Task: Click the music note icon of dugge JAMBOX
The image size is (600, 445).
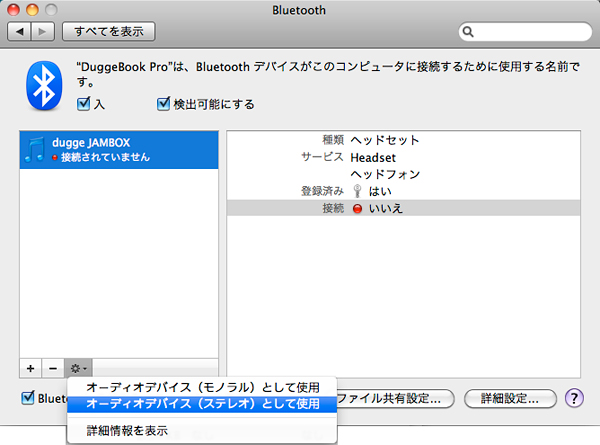Action: pyautogui.click(x=34, y=150)
